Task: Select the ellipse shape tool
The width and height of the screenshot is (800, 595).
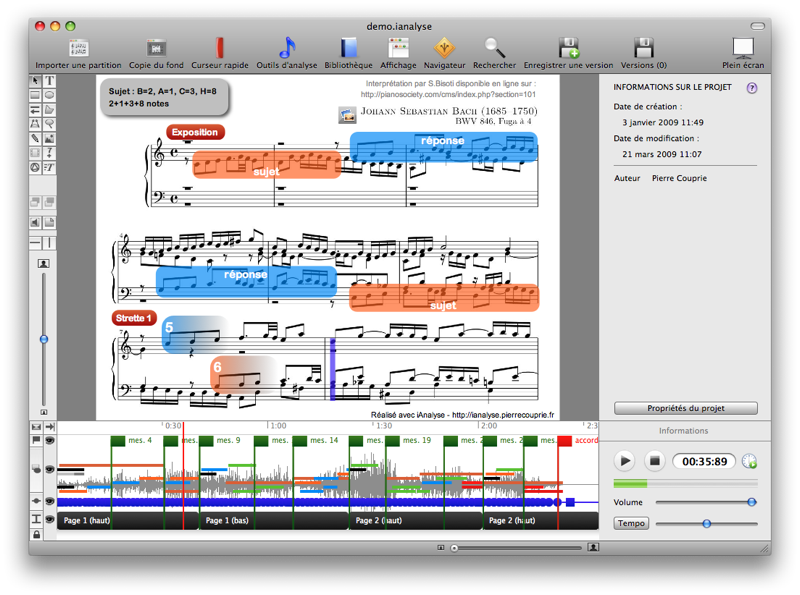Action: [49, 95]
